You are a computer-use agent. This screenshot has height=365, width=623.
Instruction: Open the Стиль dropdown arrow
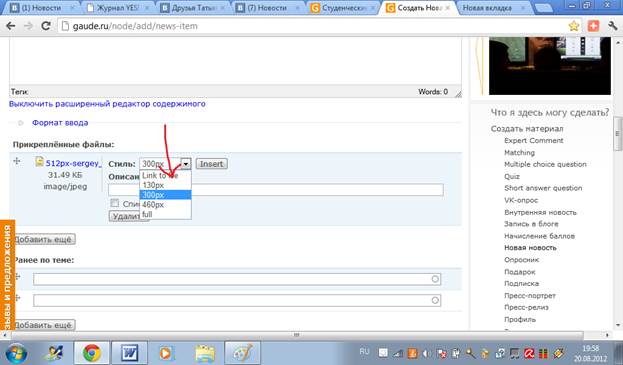(x=186, y=164)
